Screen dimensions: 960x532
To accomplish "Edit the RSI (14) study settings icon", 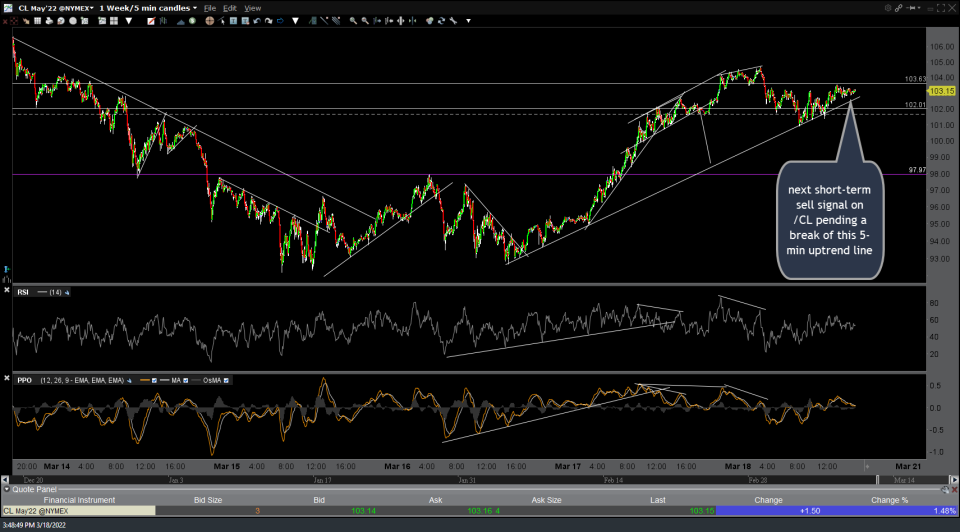I will (67, 293).
